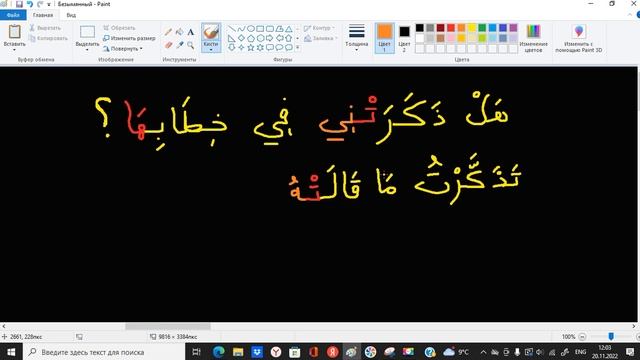Viewport: 640px width, 360px height.
Task: Switch to the Home ribbon tab
Action: pyautogui.click(x=43, y=15)
